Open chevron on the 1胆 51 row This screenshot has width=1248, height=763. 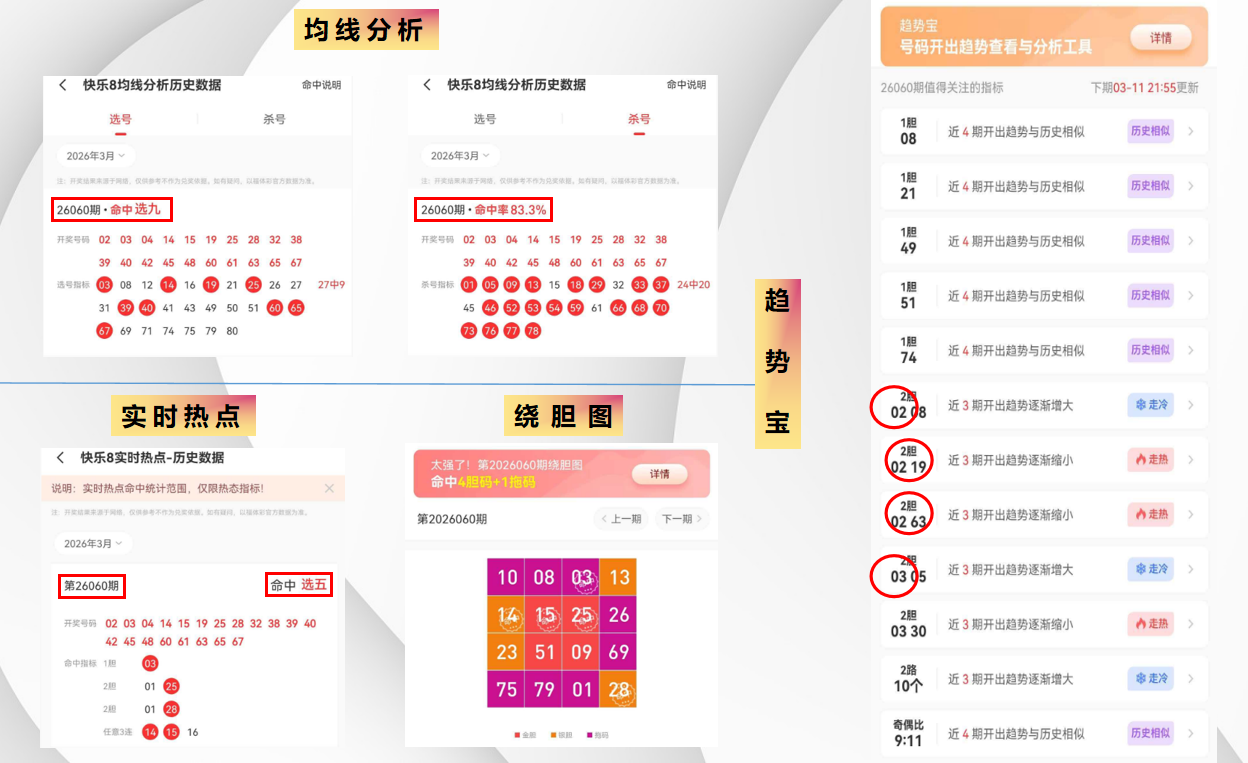pos(1191,296)
